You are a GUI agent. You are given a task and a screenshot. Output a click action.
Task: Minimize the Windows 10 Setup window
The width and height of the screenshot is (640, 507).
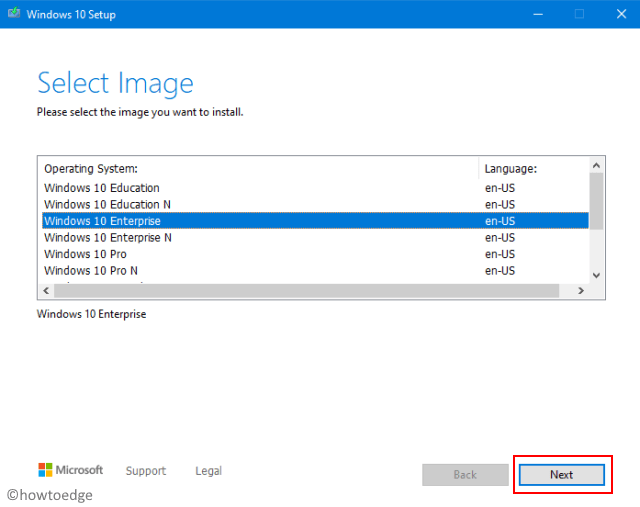tap(538, 14)
